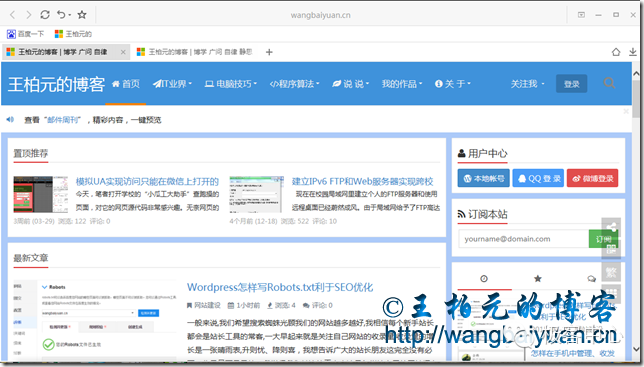The height and width of the screenshot is (367, 644).
Task: Dismiss the notice bar with the small X
Action: (626, 111)
